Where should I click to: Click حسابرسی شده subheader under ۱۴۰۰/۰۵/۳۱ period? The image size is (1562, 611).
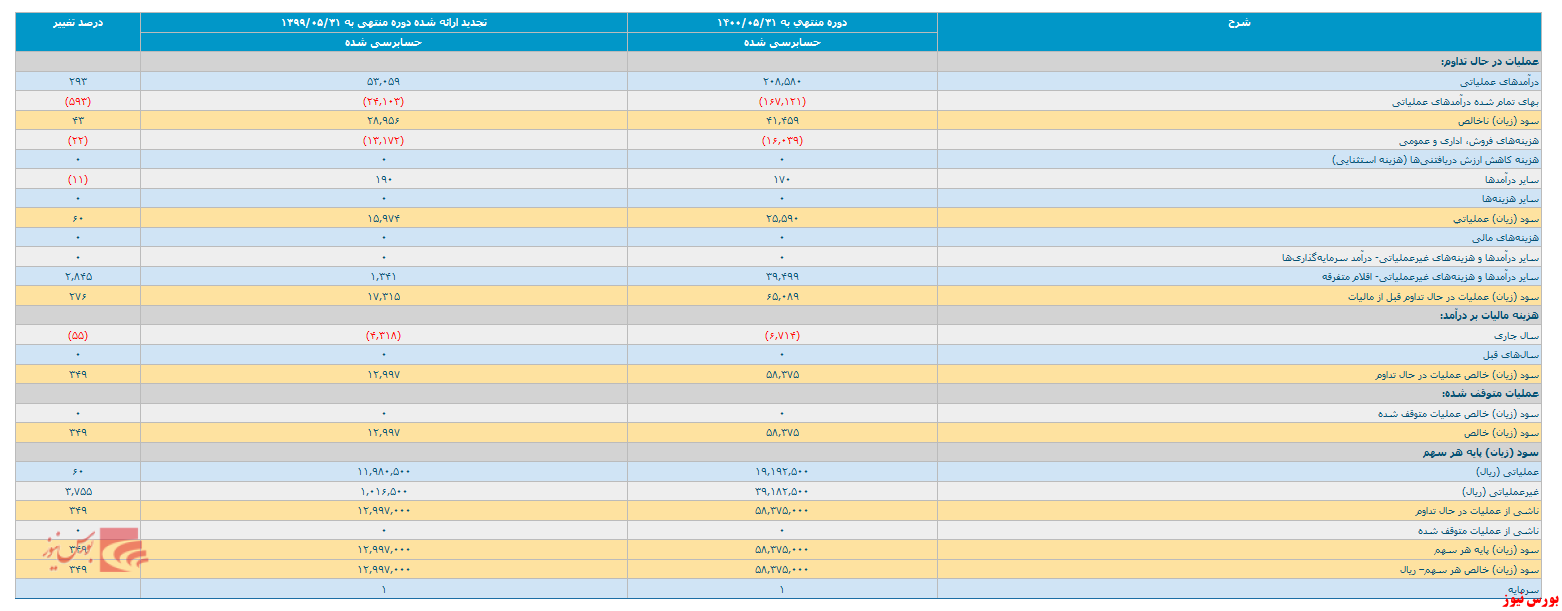[x=782, y=42]
